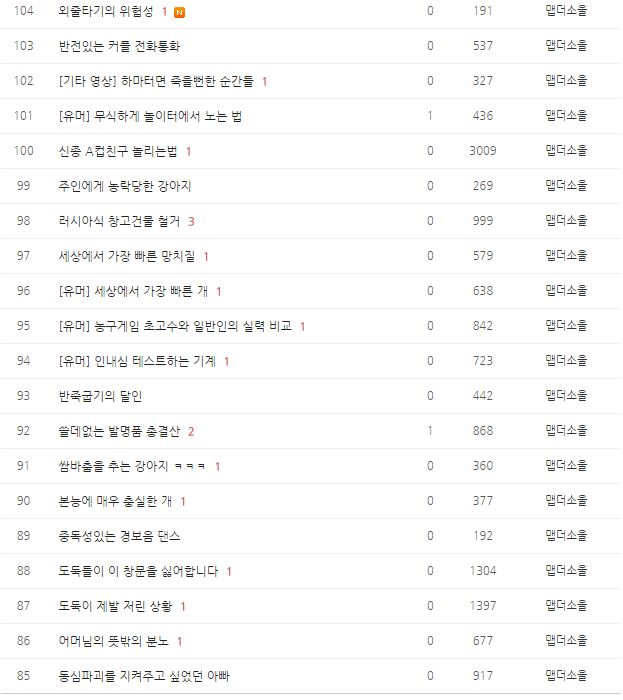Open post 쌈바춤을 추는 강아지 ㅋㅋㅋ
The image size is (623, 700).
(x=132, y=466)
